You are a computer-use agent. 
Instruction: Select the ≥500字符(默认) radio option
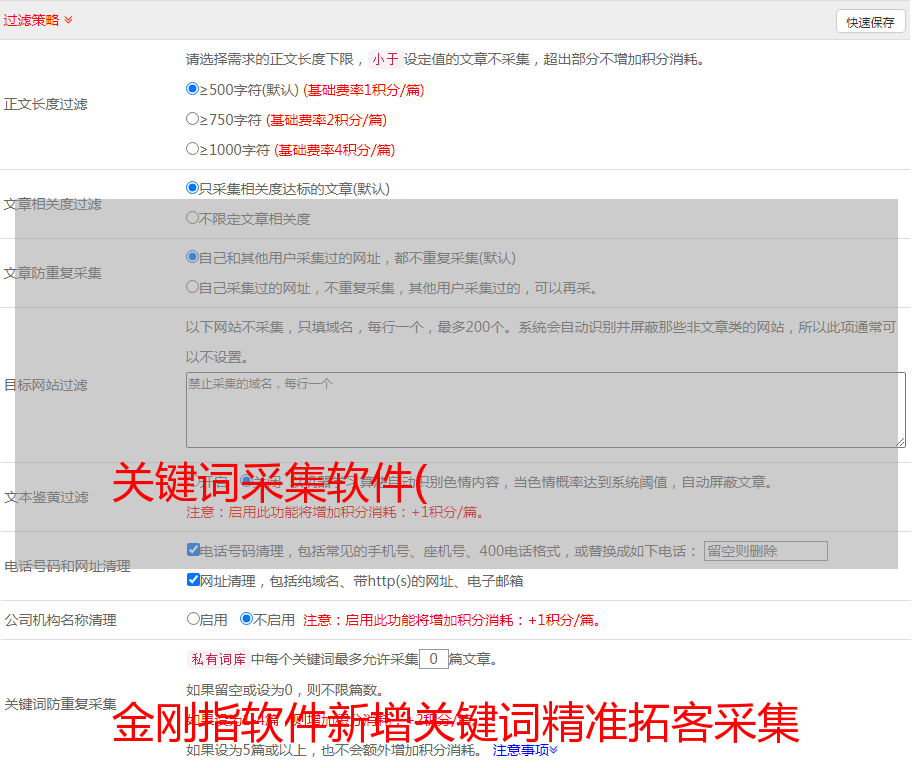pyautogui.click(x=193, y=89)
